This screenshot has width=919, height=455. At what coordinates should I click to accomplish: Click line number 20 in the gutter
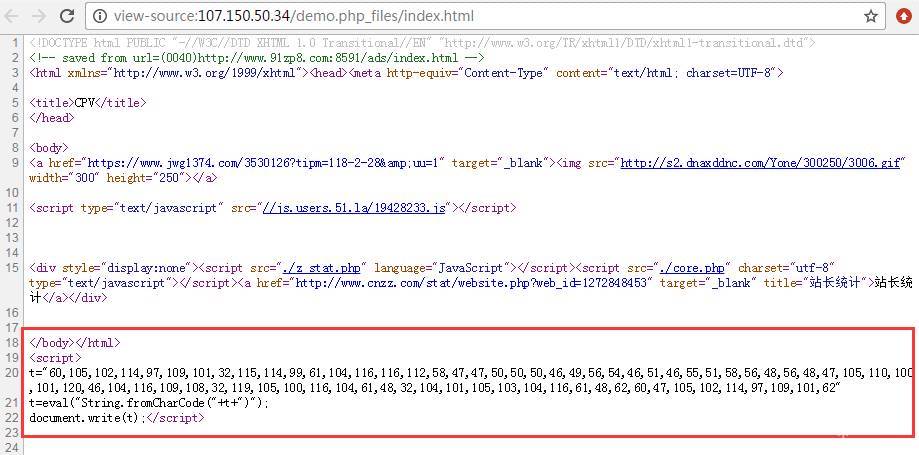[x=12, y=373]
